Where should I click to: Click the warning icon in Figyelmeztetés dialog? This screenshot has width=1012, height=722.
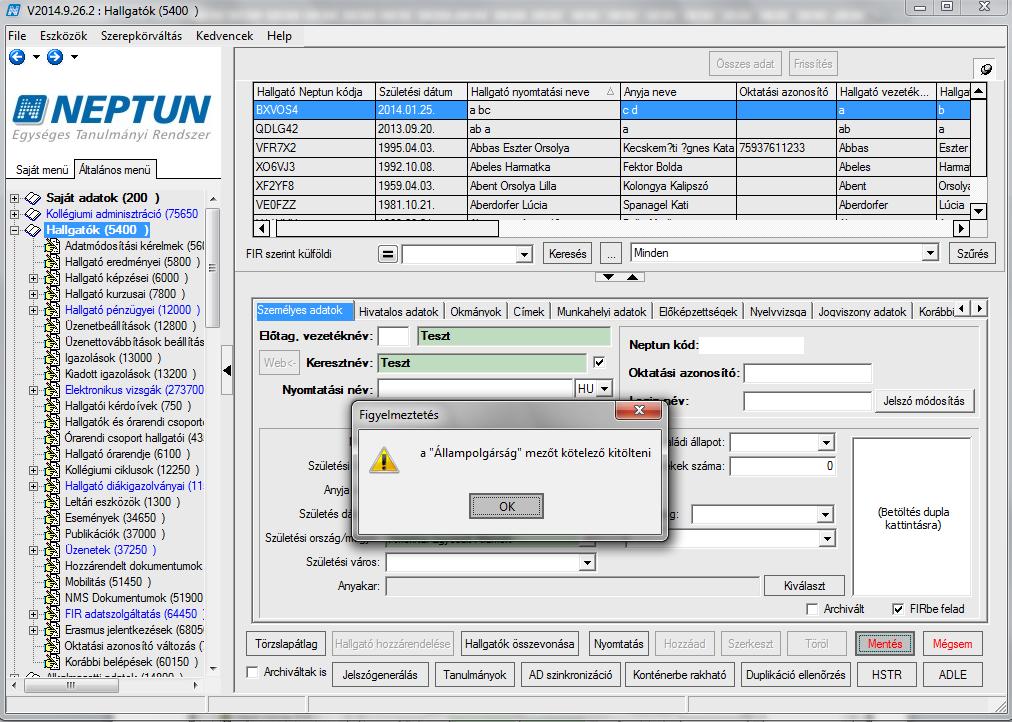tap(383, 460)
